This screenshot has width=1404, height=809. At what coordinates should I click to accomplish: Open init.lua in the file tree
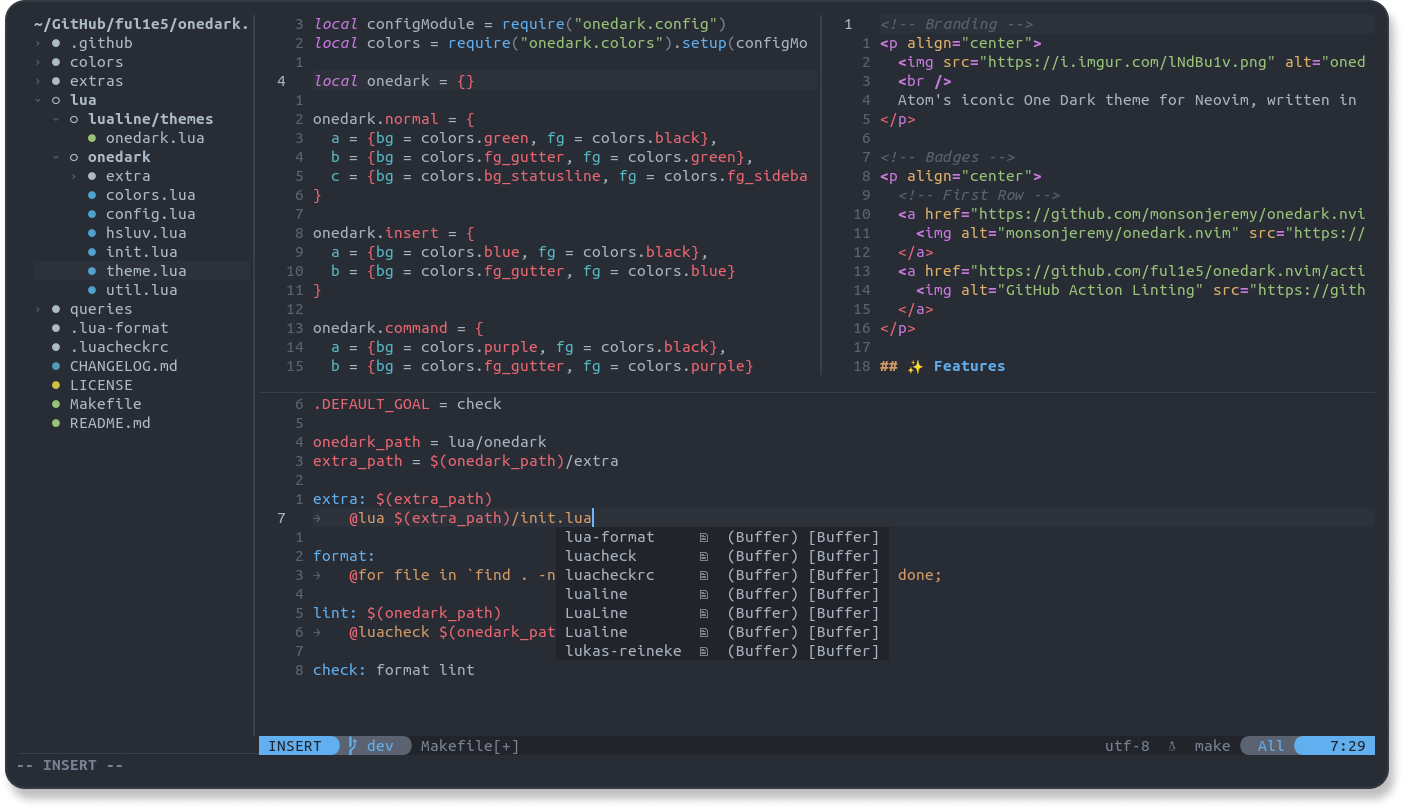(141, 252)
